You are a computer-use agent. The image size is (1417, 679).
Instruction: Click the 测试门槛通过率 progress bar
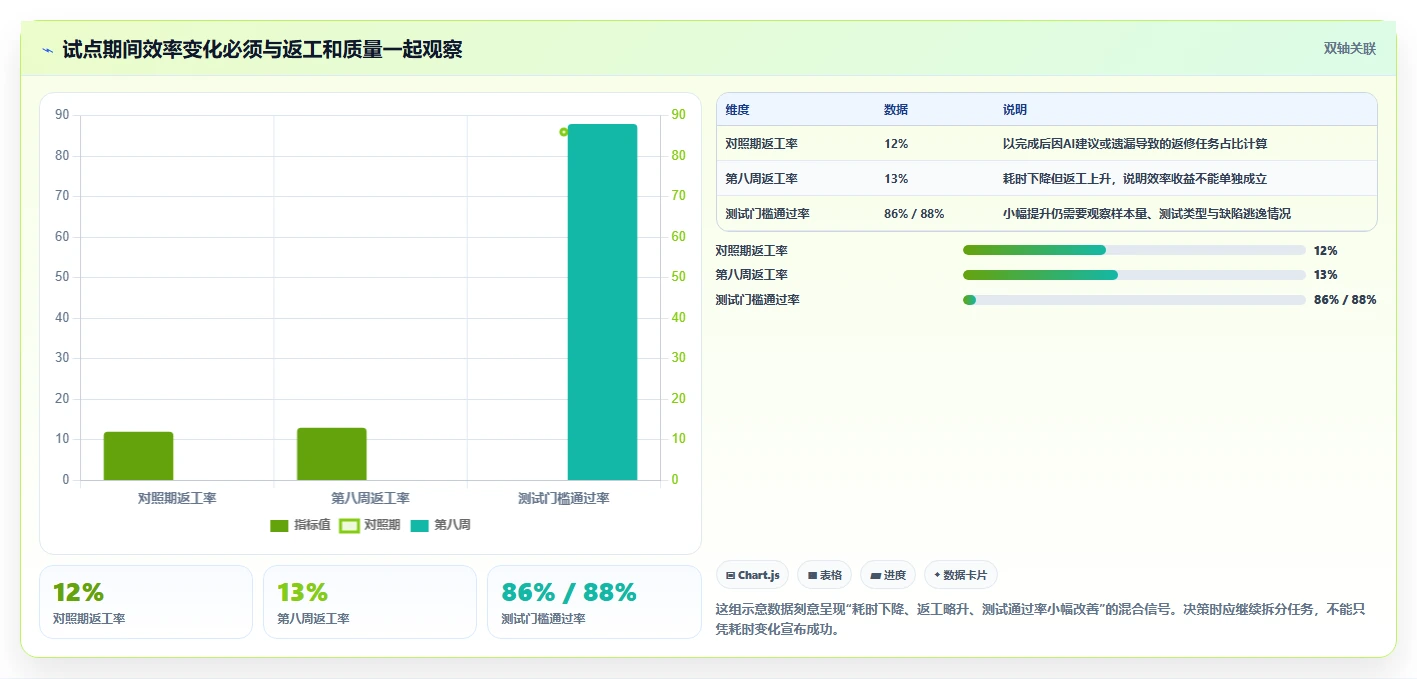[1134, 300]
